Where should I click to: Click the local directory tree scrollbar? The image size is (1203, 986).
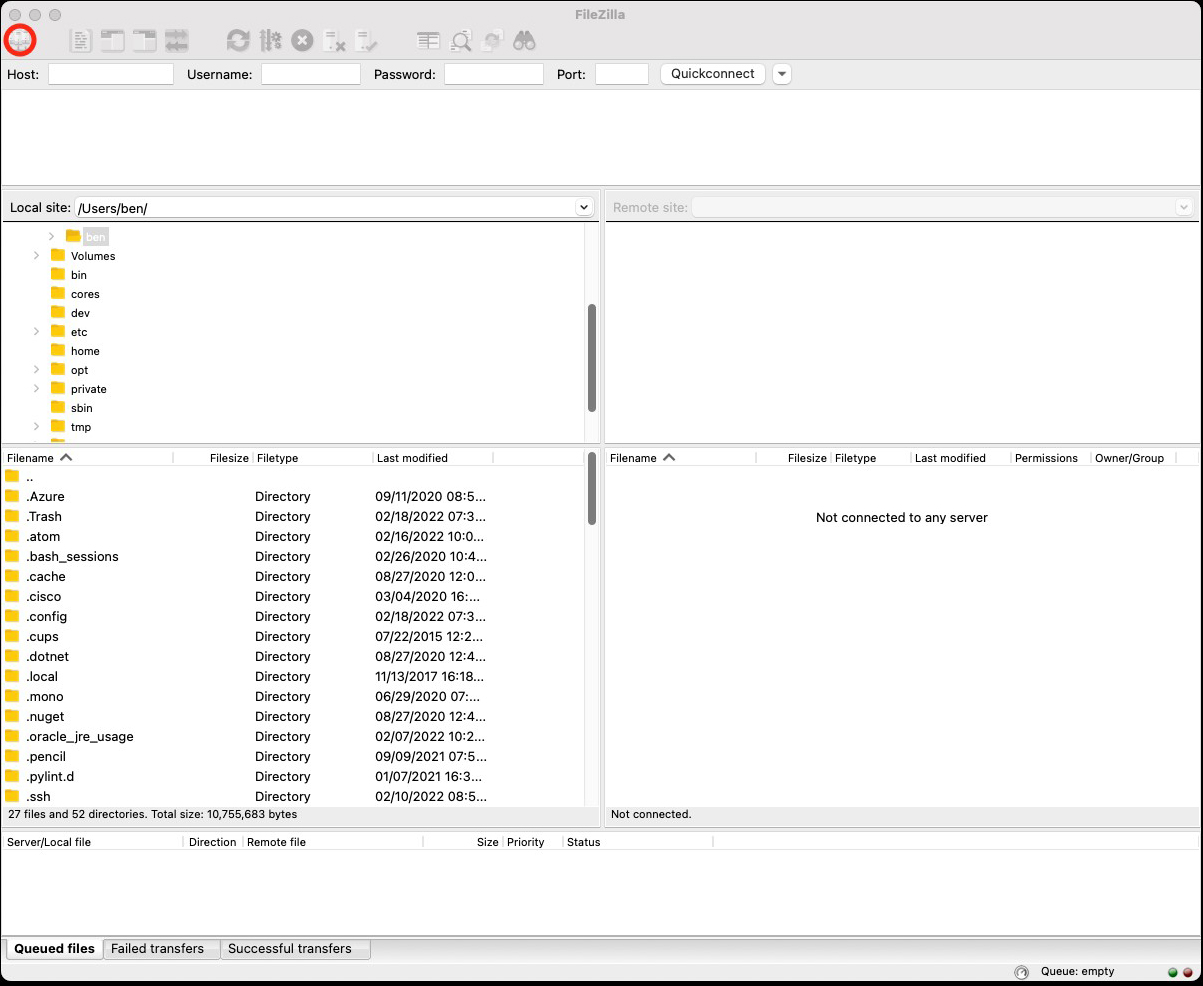pos(592,357)
